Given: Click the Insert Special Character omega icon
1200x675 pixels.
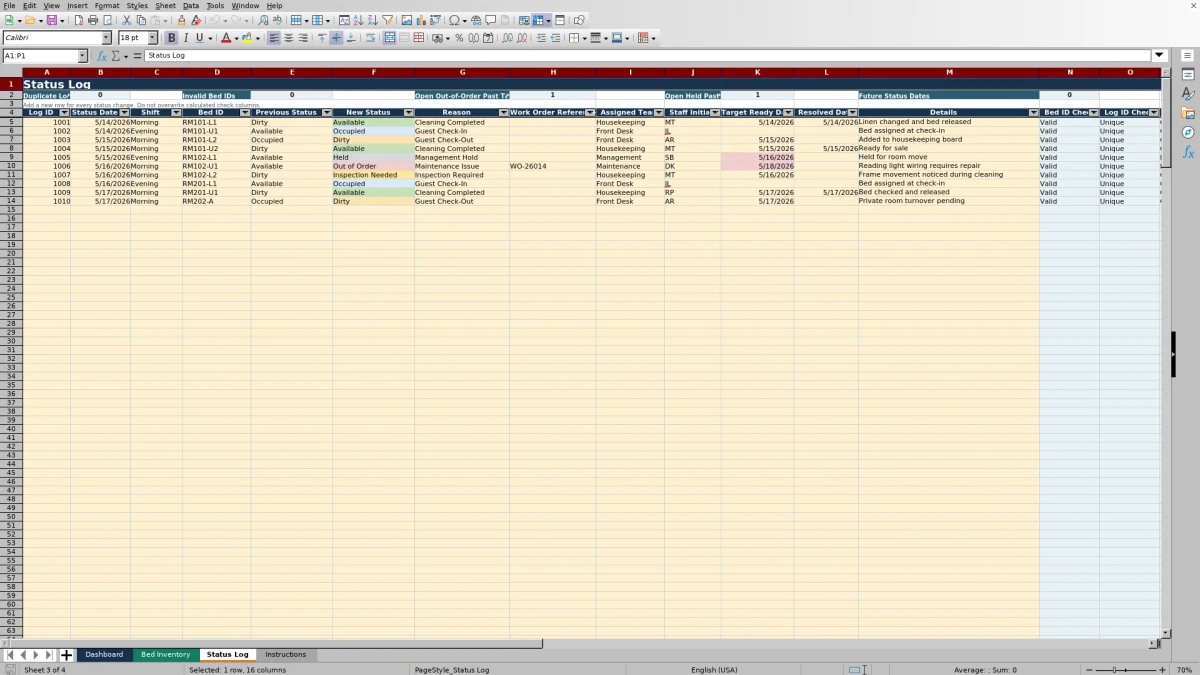Looking at the screenshot, I should pos(455,20).
